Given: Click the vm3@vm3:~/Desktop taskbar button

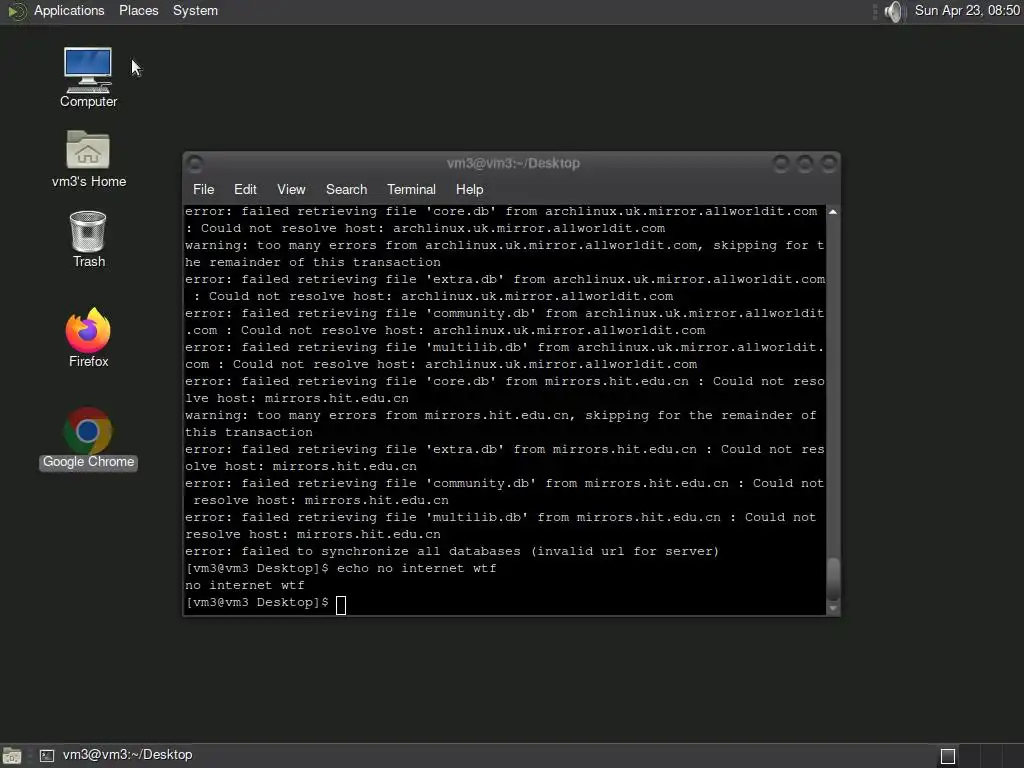Looking at the screenshot, I should [x=116, y=755].
